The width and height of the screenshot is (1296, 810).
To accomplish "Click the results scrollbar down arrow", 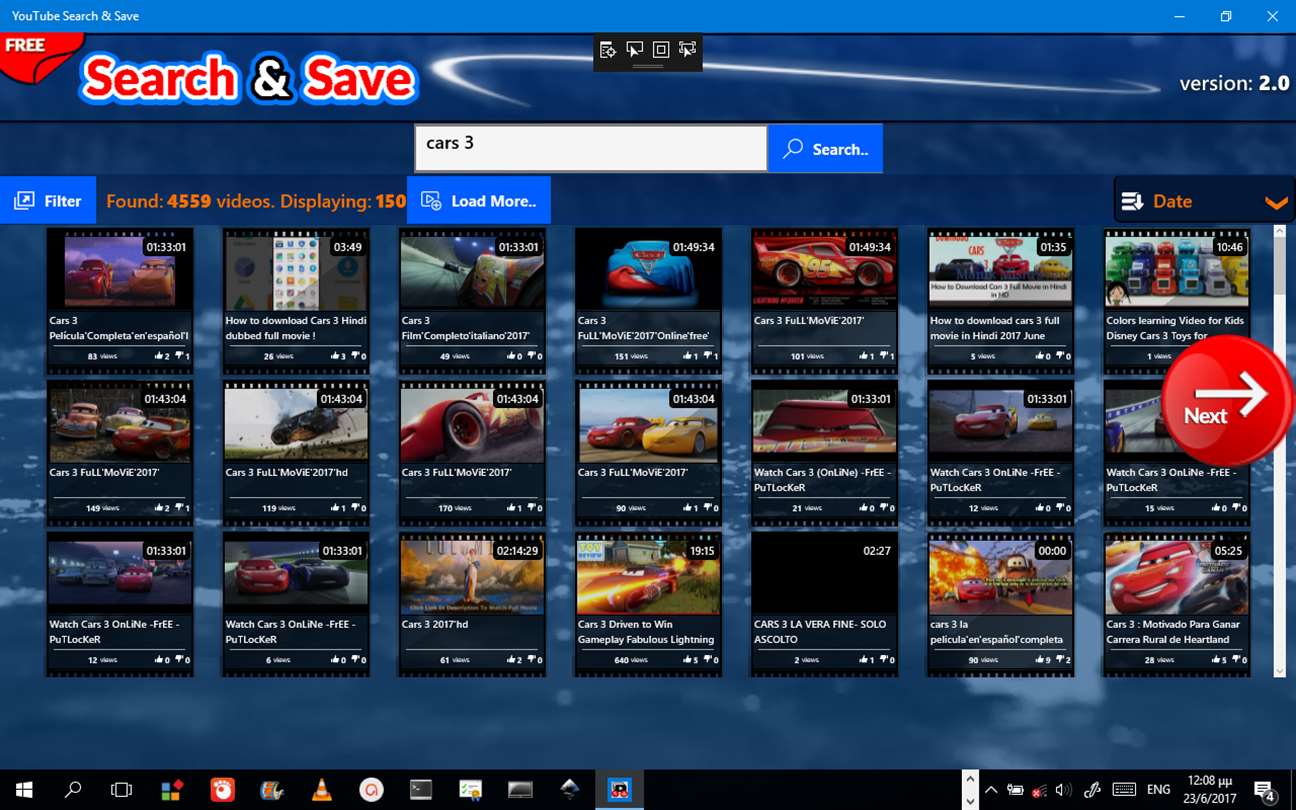I will tap(1279, 671).
